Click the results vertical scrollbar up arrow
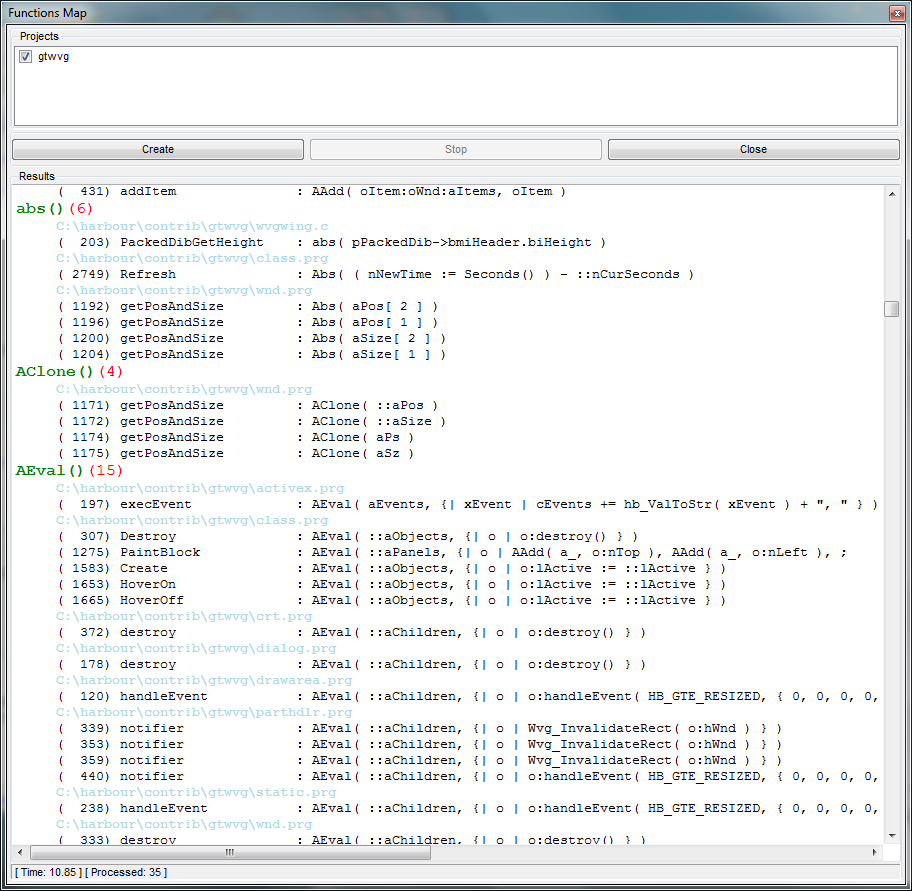This screenshot has height=891, width=912. point(891,193)
